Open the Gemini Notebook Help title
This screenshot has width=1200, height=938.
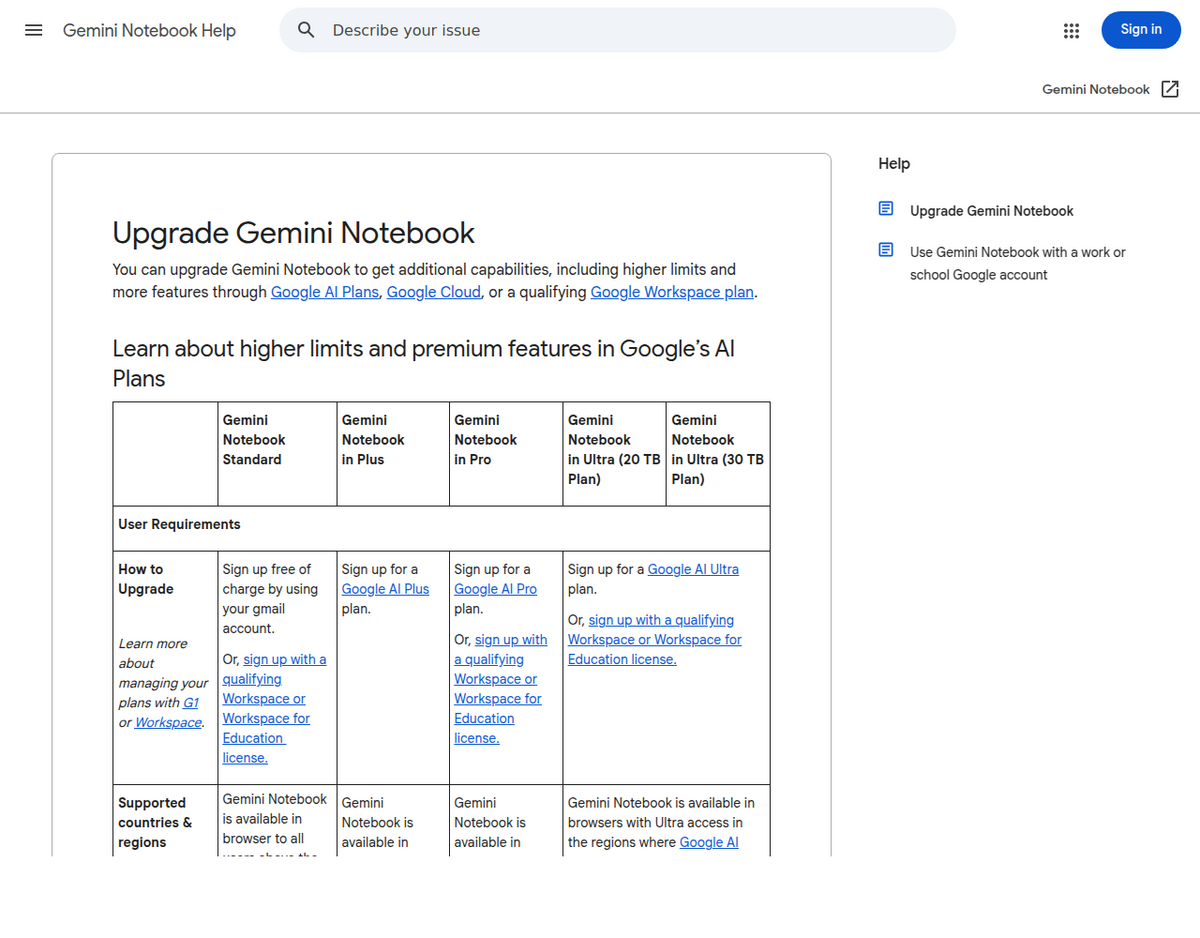(149, 30)
